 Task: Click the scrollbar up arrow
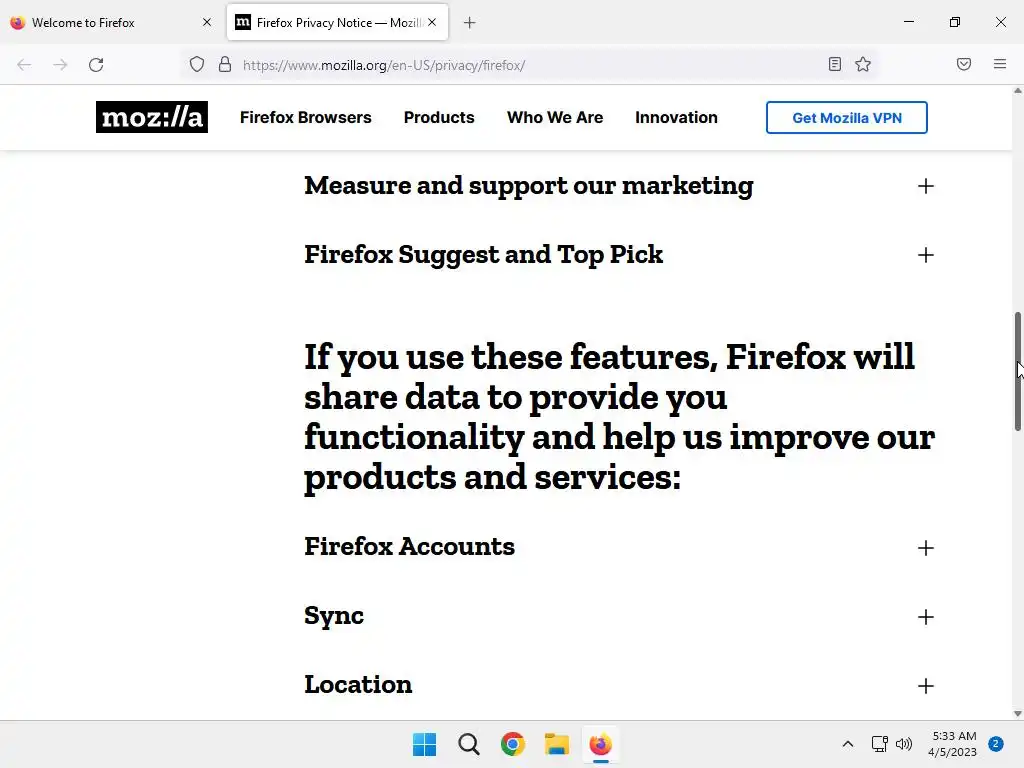click(1017, 91)
